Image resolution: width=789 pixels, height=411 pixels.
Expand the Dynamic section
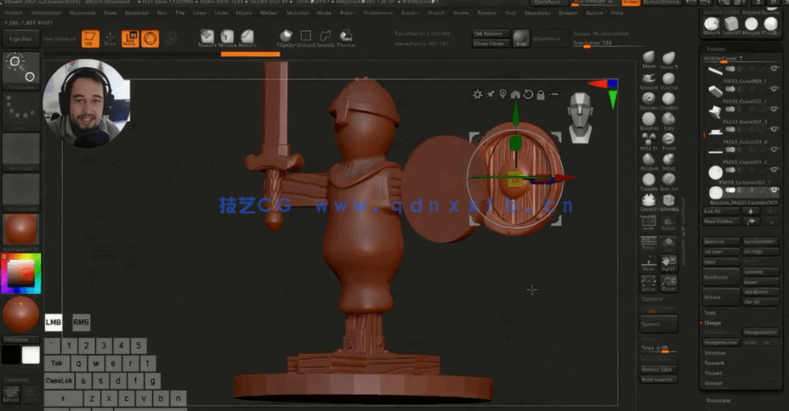(652, 299)
